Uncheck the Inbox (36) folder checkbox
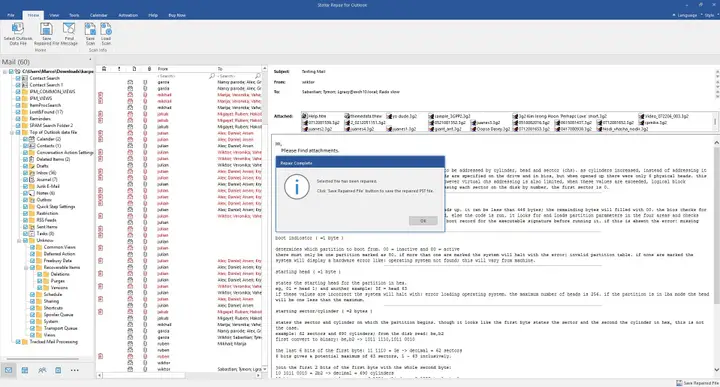This screenshot has height=387, width=720. [x=26, y=173]
